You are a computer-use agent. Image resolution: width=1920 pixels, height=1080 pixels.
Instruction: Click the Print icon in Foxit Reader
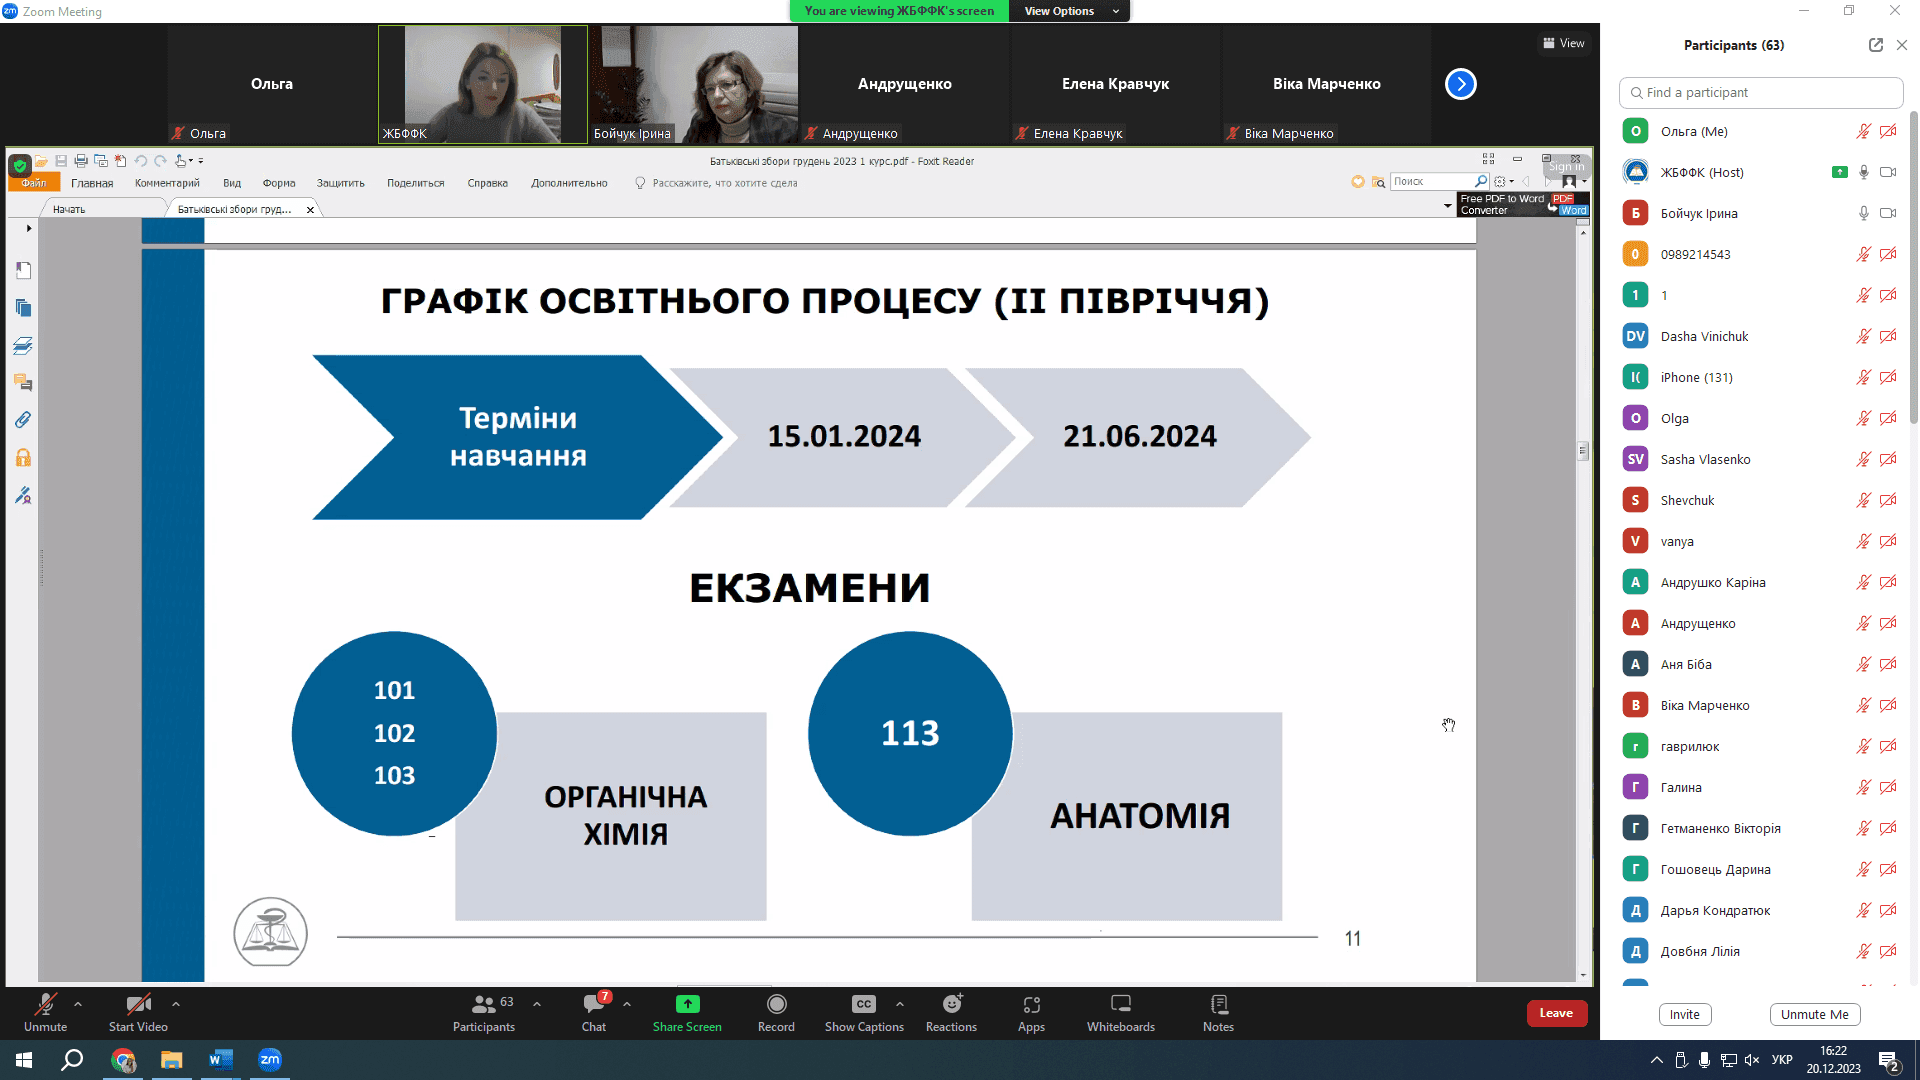[x=81, y=161]
